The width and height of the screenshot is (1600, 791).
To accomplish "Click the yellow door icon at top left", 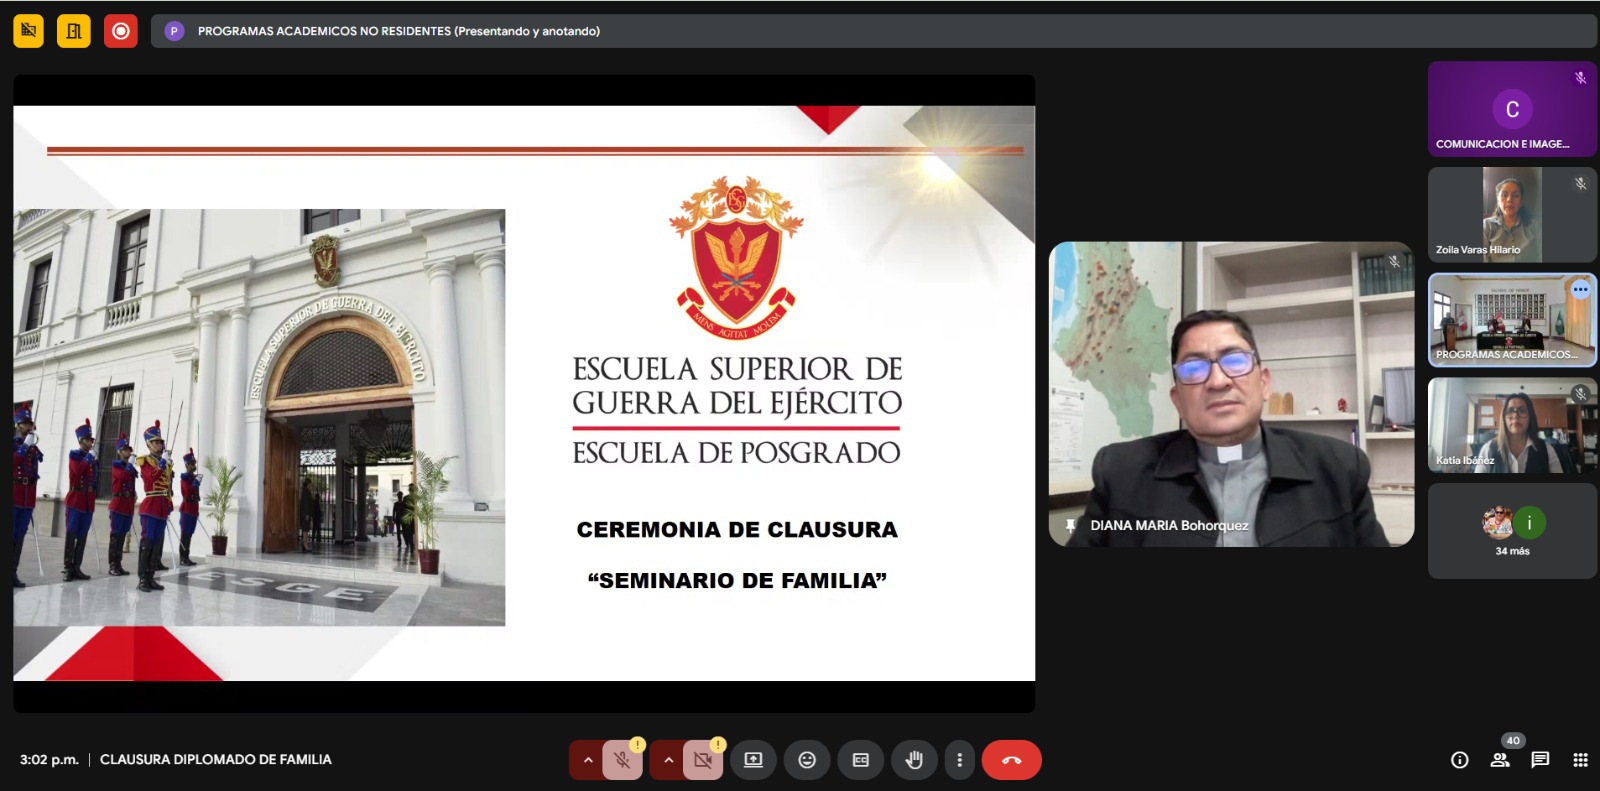I will pos(74,31).
